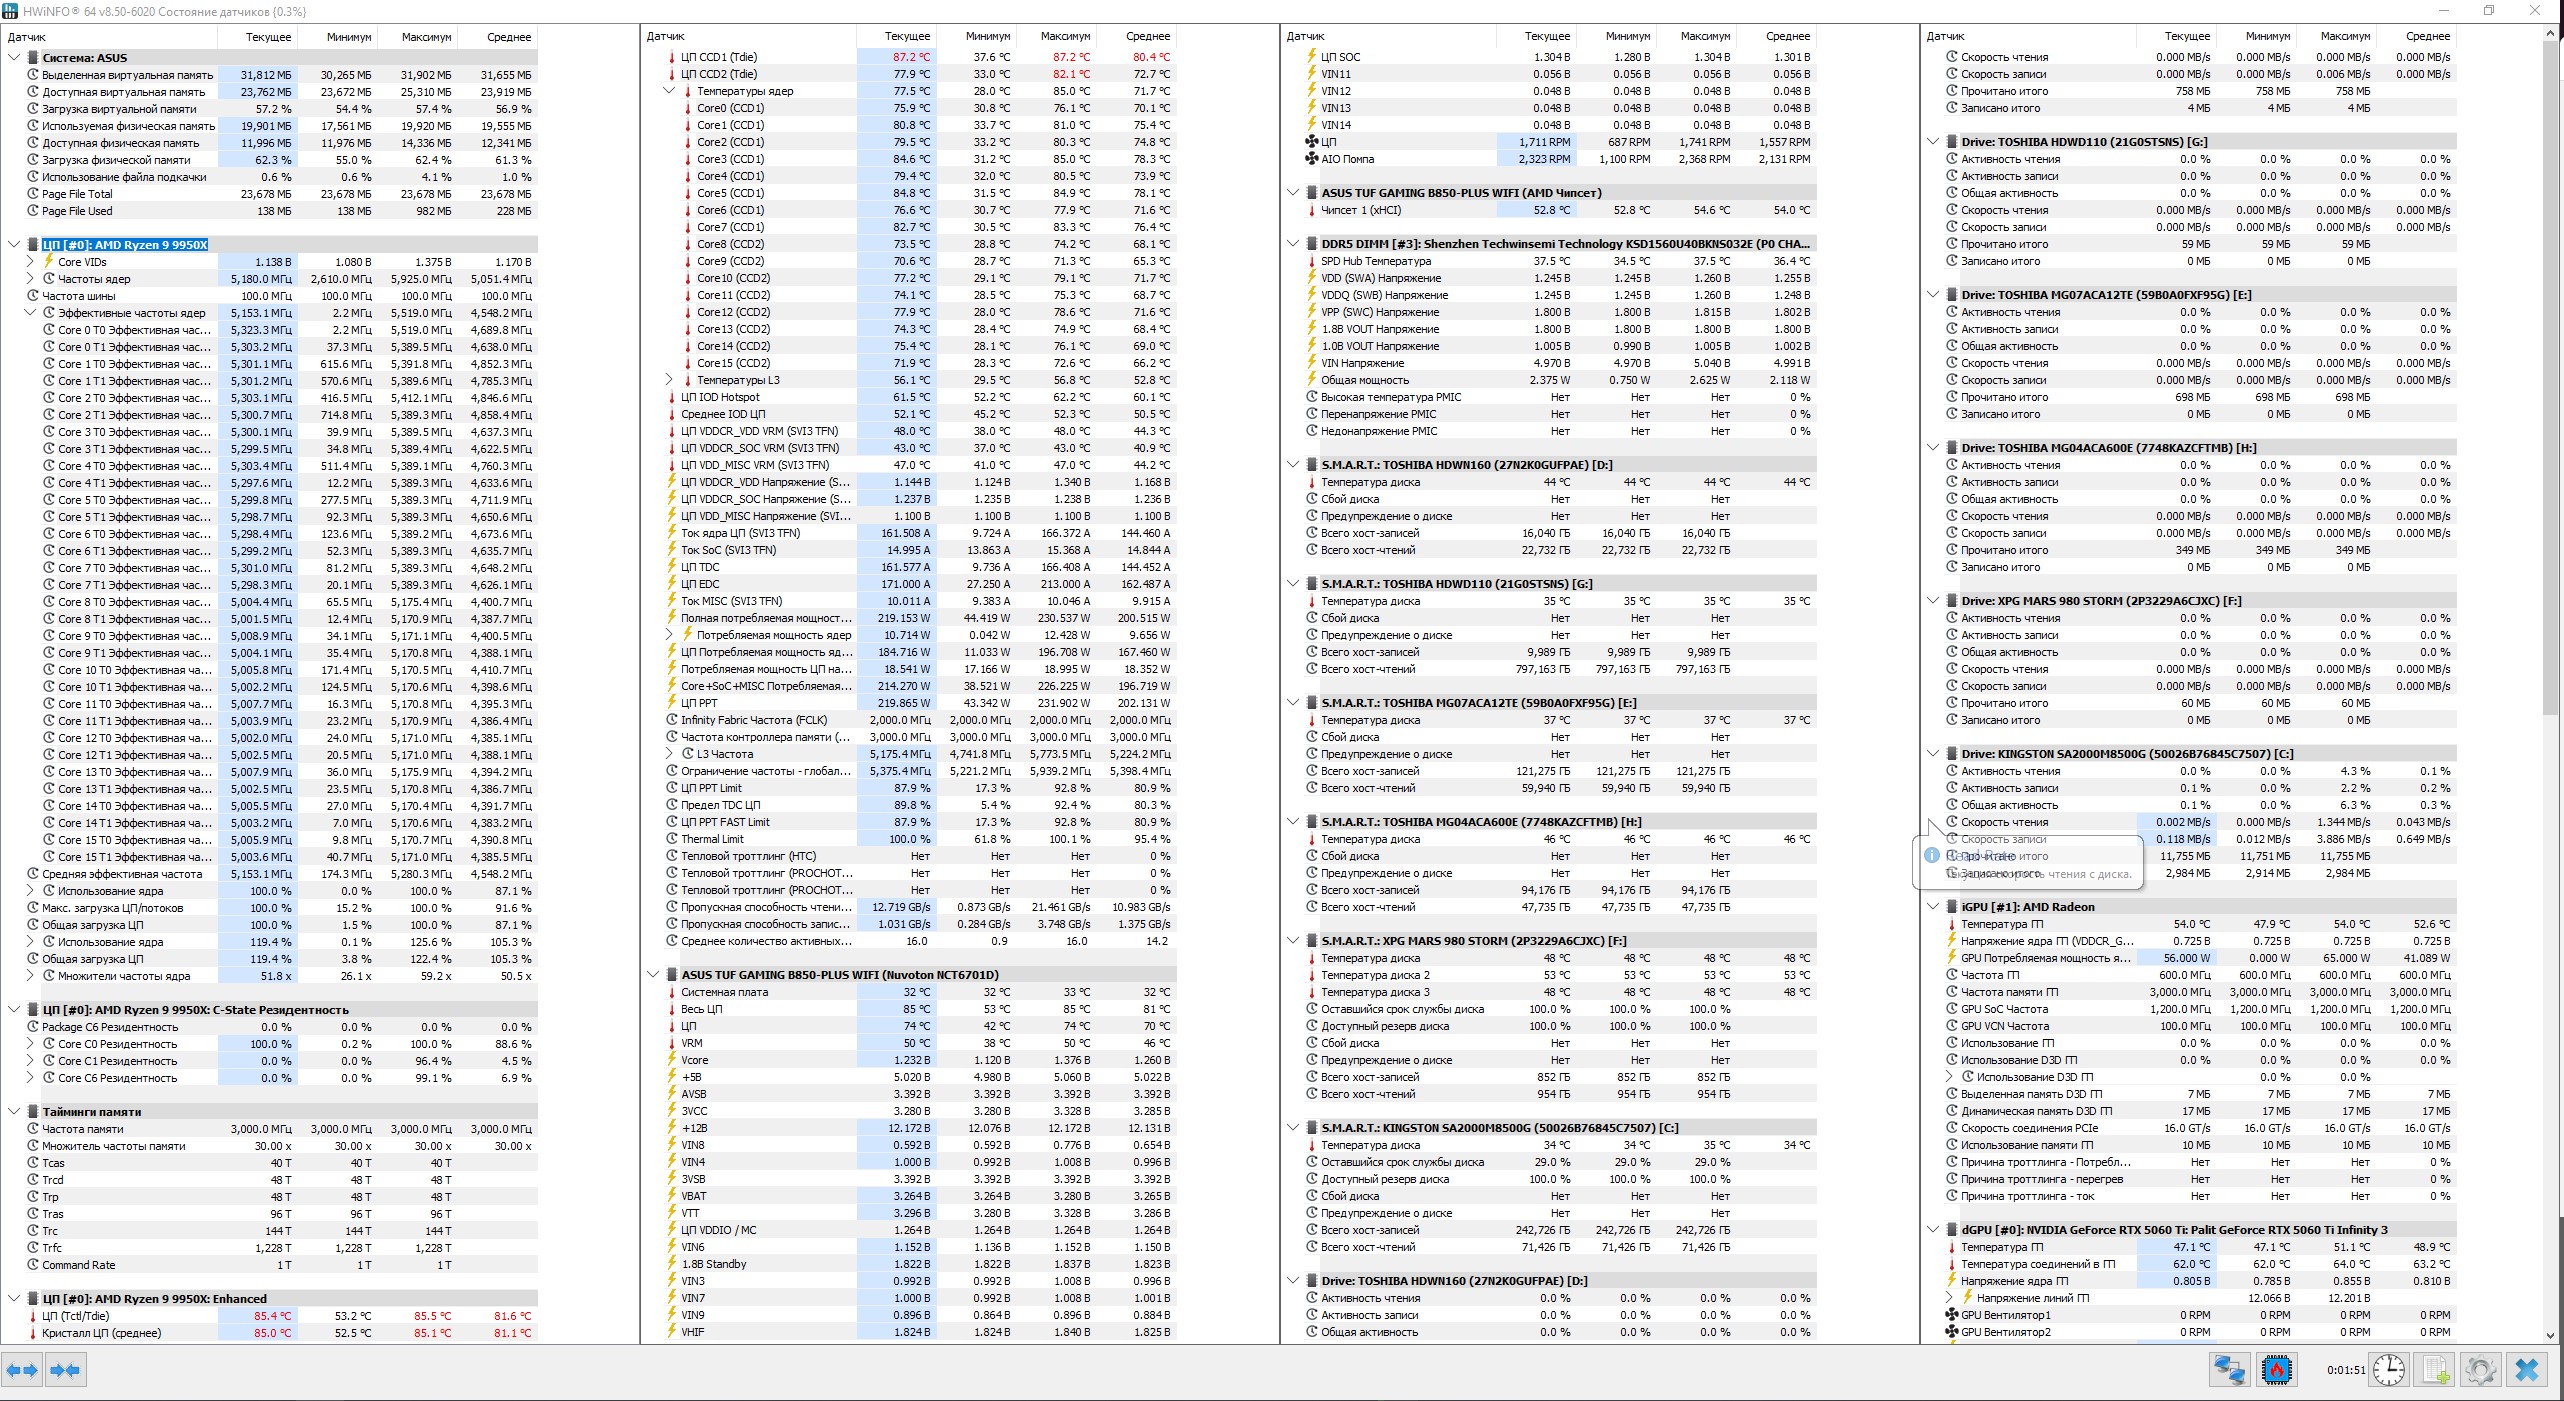Click the log file with plus icon

pos(2435,1369)
